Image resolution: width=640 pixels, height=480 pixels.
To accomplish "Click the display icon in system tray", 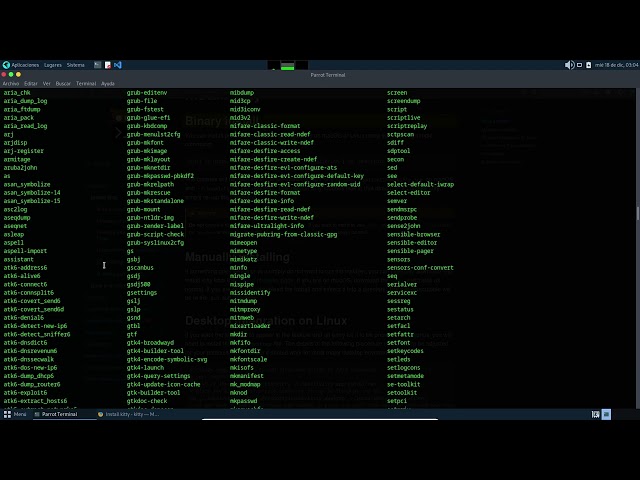I will coord(579,65).
